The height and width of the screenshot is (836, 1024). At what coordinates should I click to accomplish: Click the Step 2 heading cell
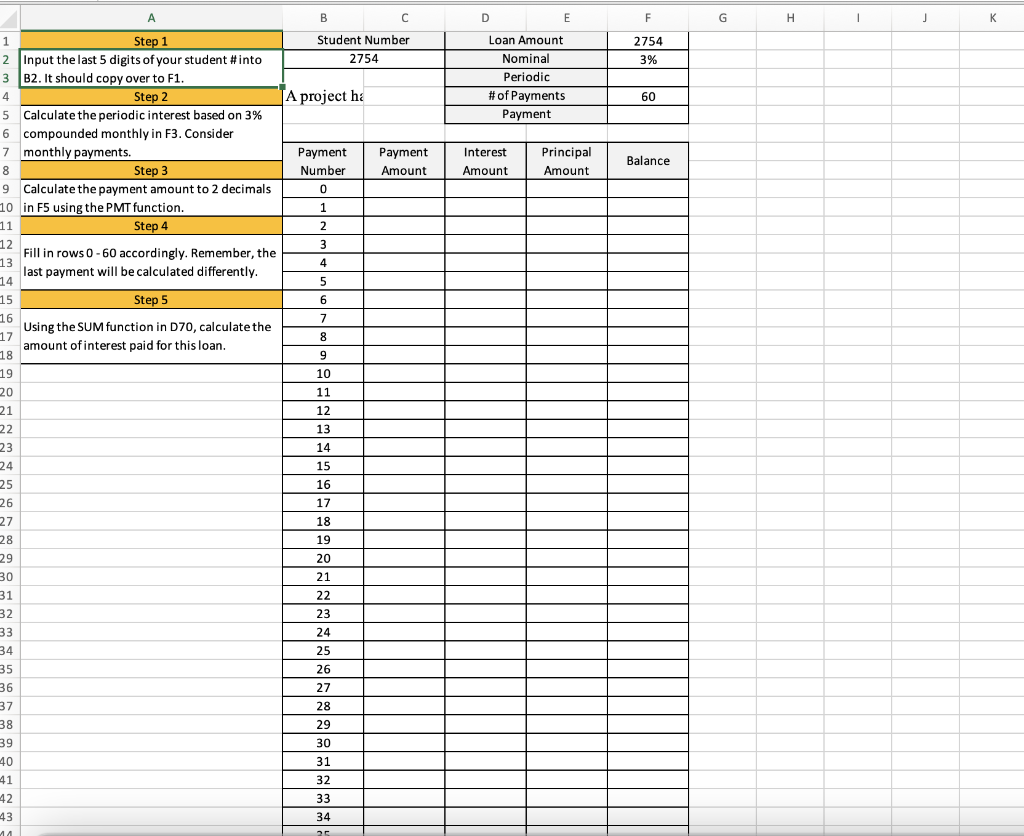[x=152, y=96]
